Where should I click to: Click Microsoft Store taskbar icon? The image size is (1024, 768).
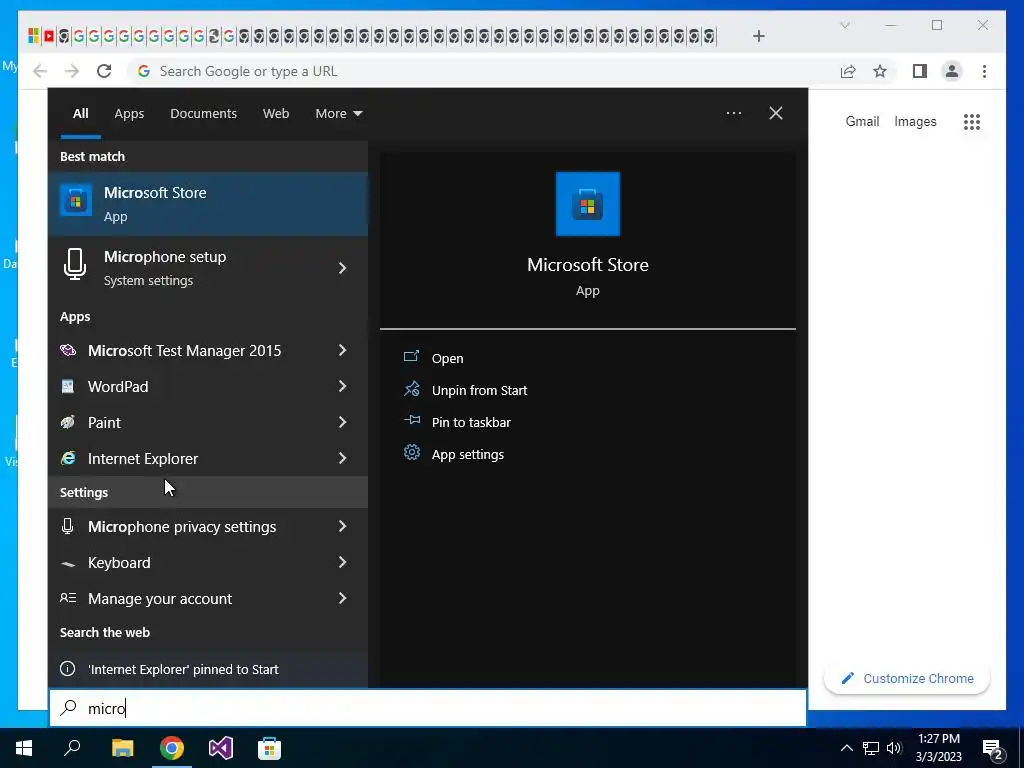[269, 748]
